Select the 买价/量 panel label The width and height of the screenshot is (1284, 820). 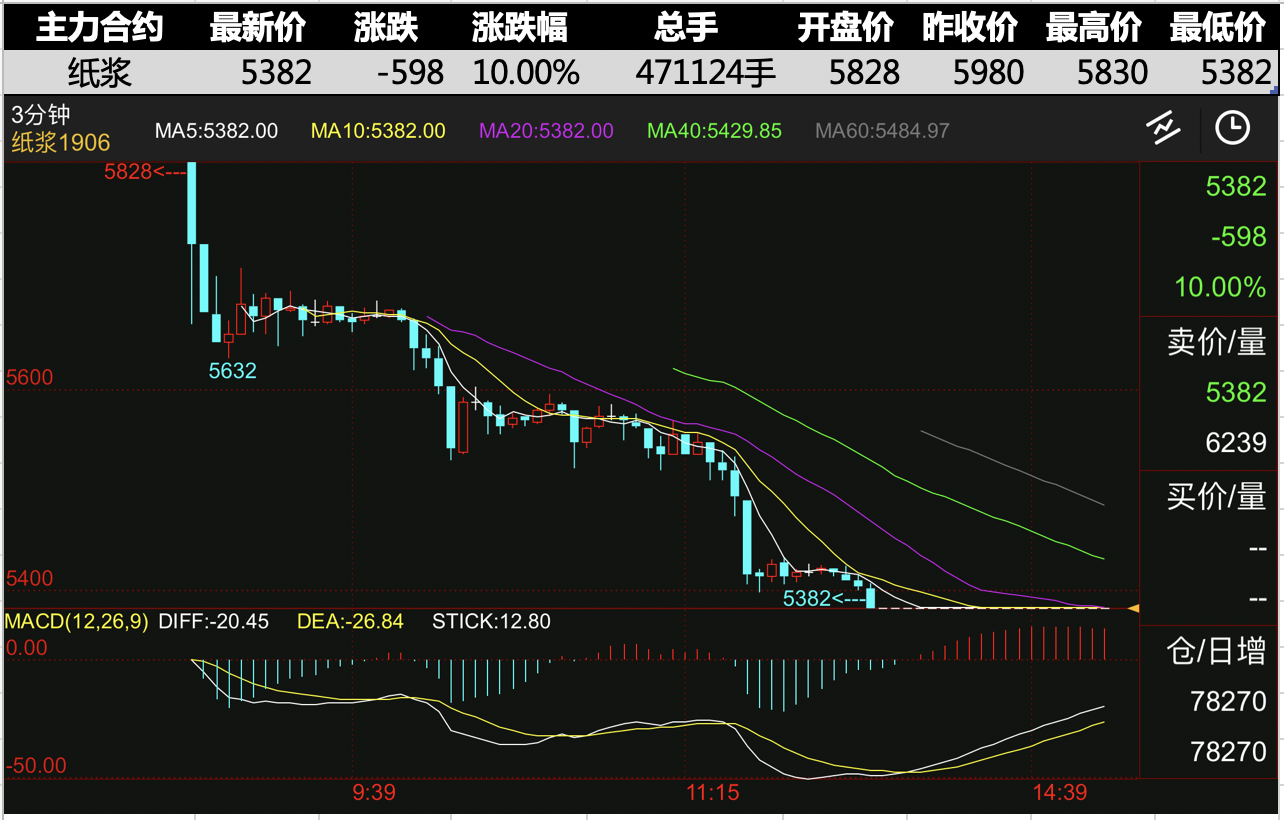coord(1217,496)
